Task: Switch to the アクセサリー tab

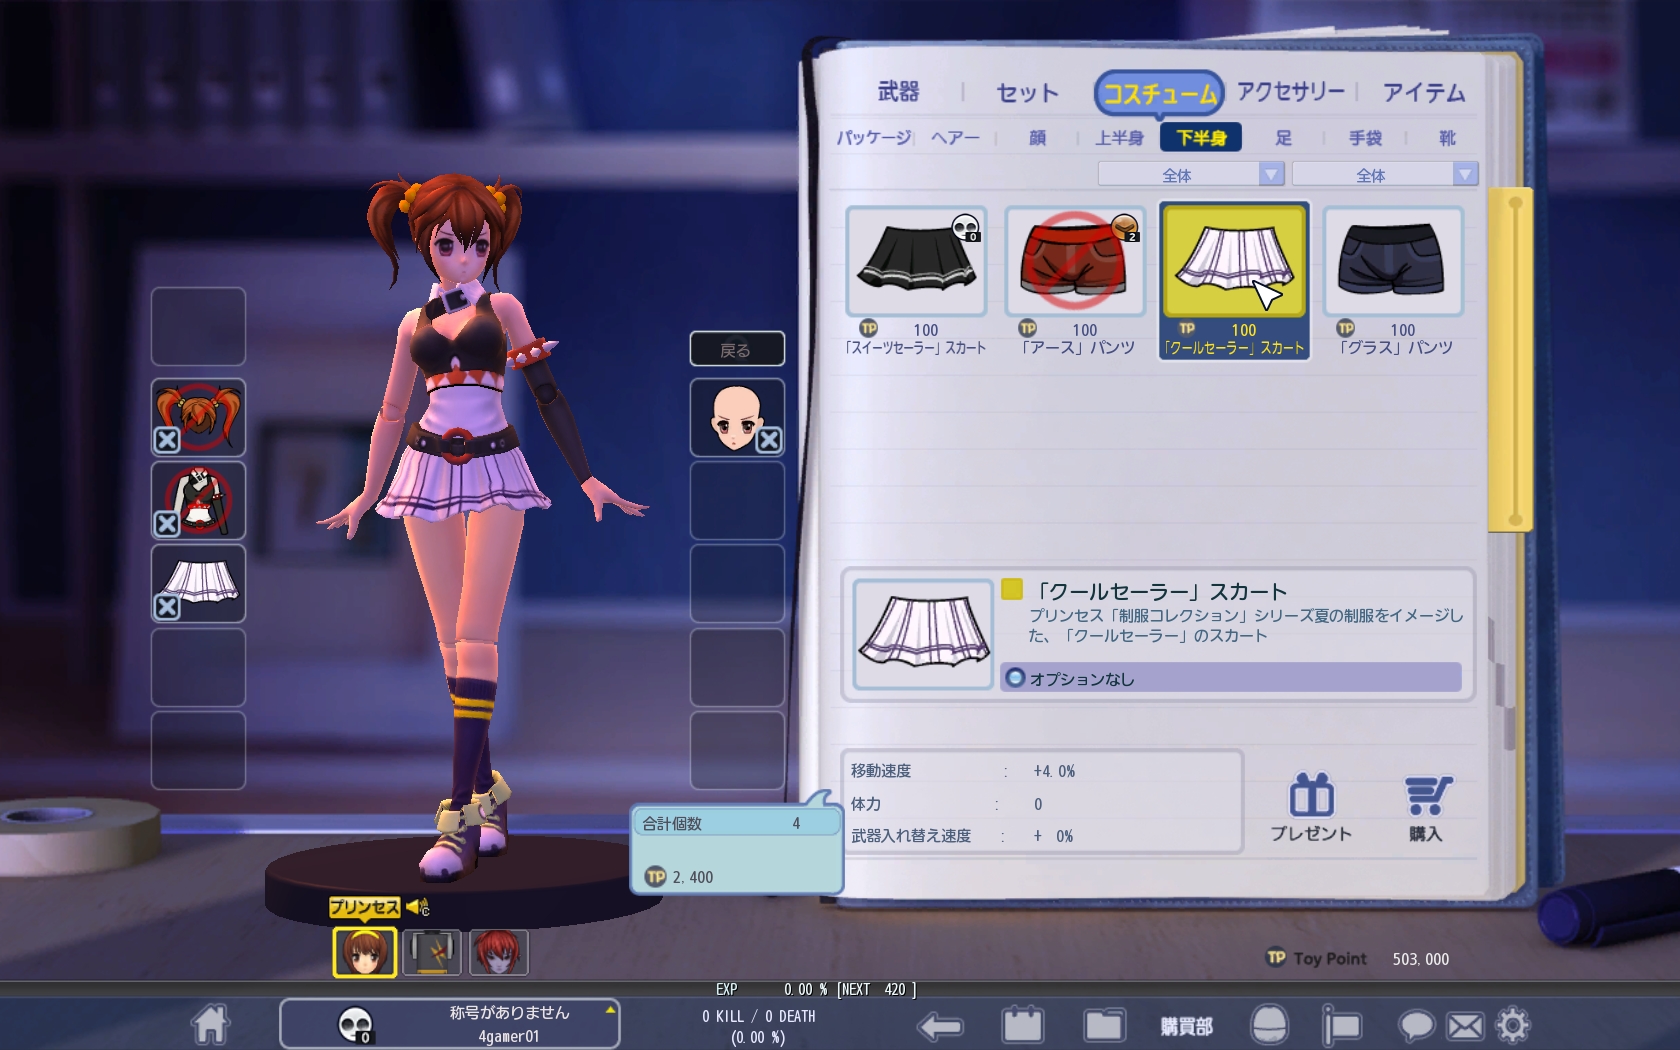Action: click(x=1290, y=92)
